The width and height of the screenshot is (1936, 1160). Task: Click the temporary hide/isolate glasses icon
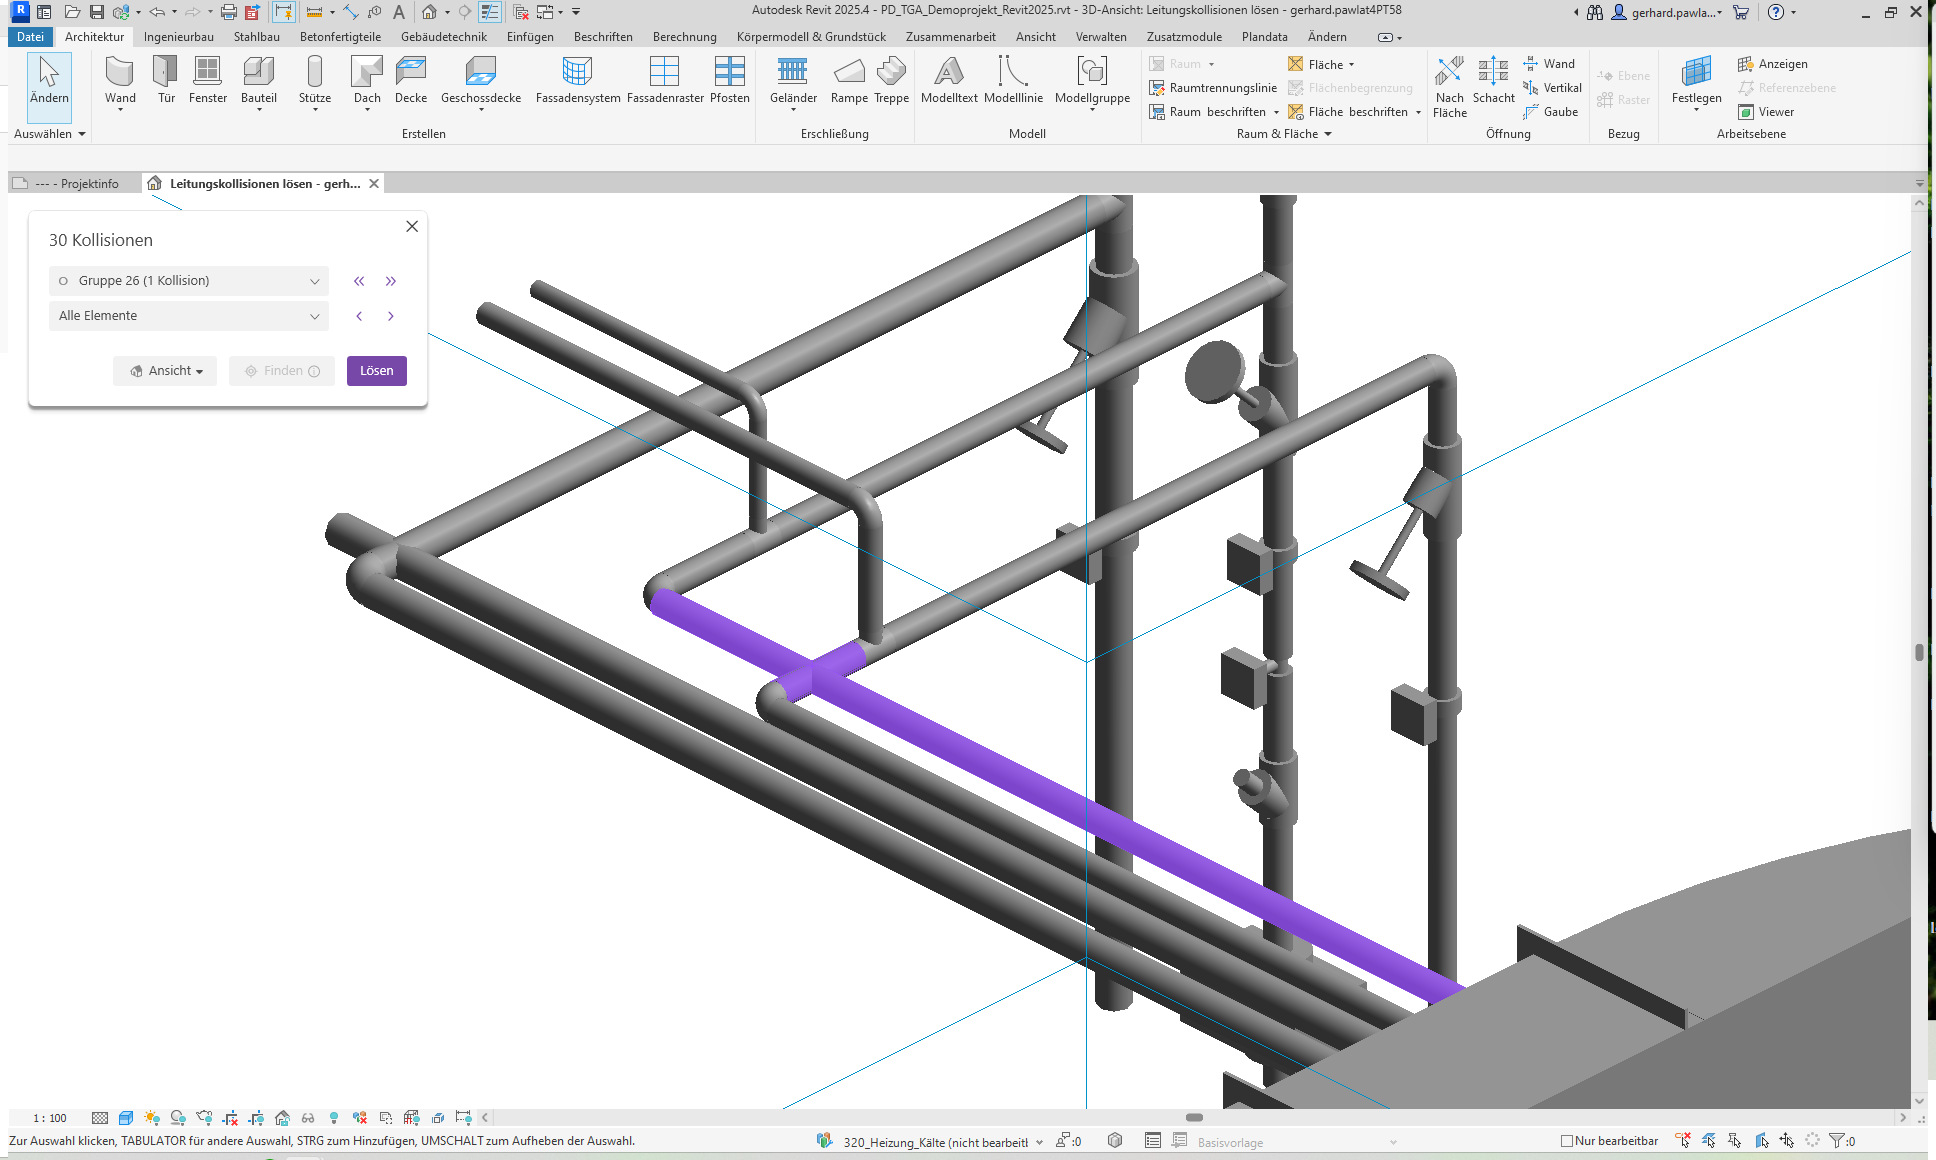click(308, 1118)
